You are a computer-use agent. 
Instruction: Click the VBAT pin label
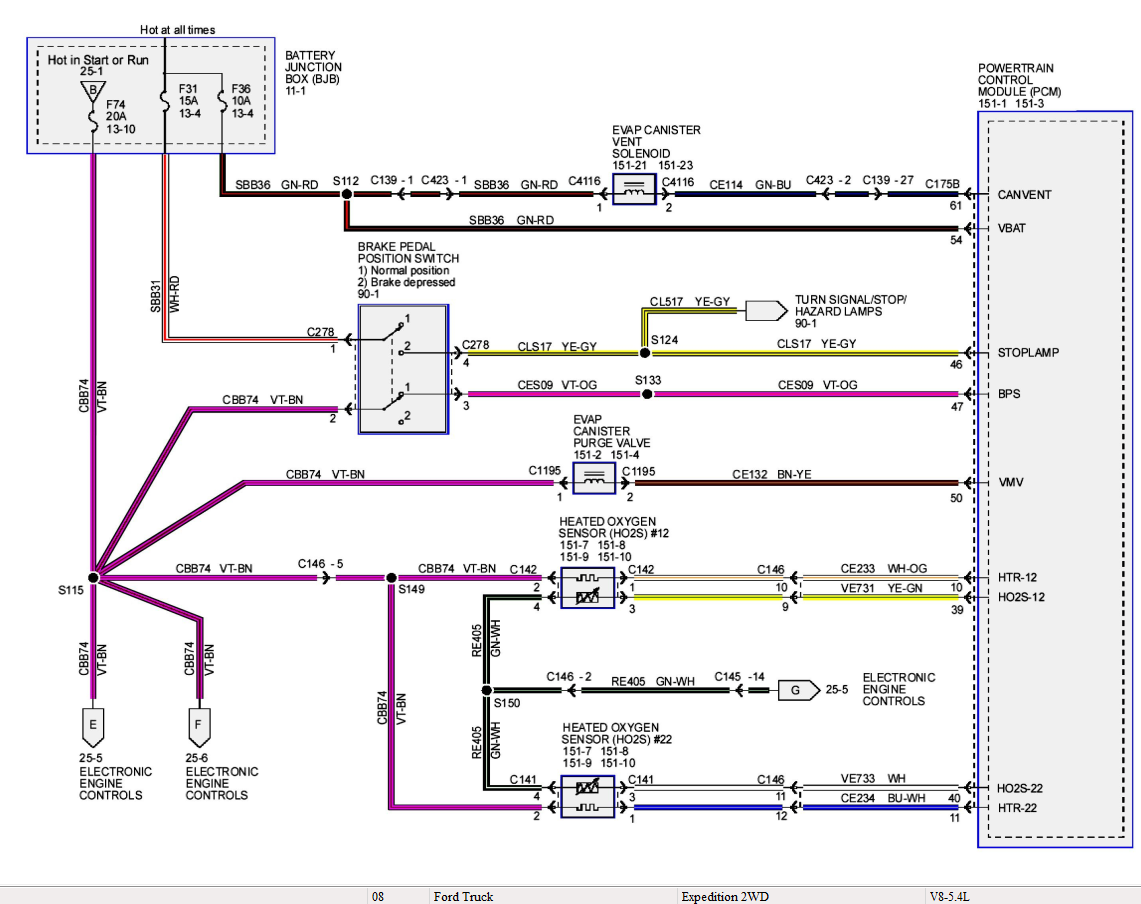click(1011, 228)
